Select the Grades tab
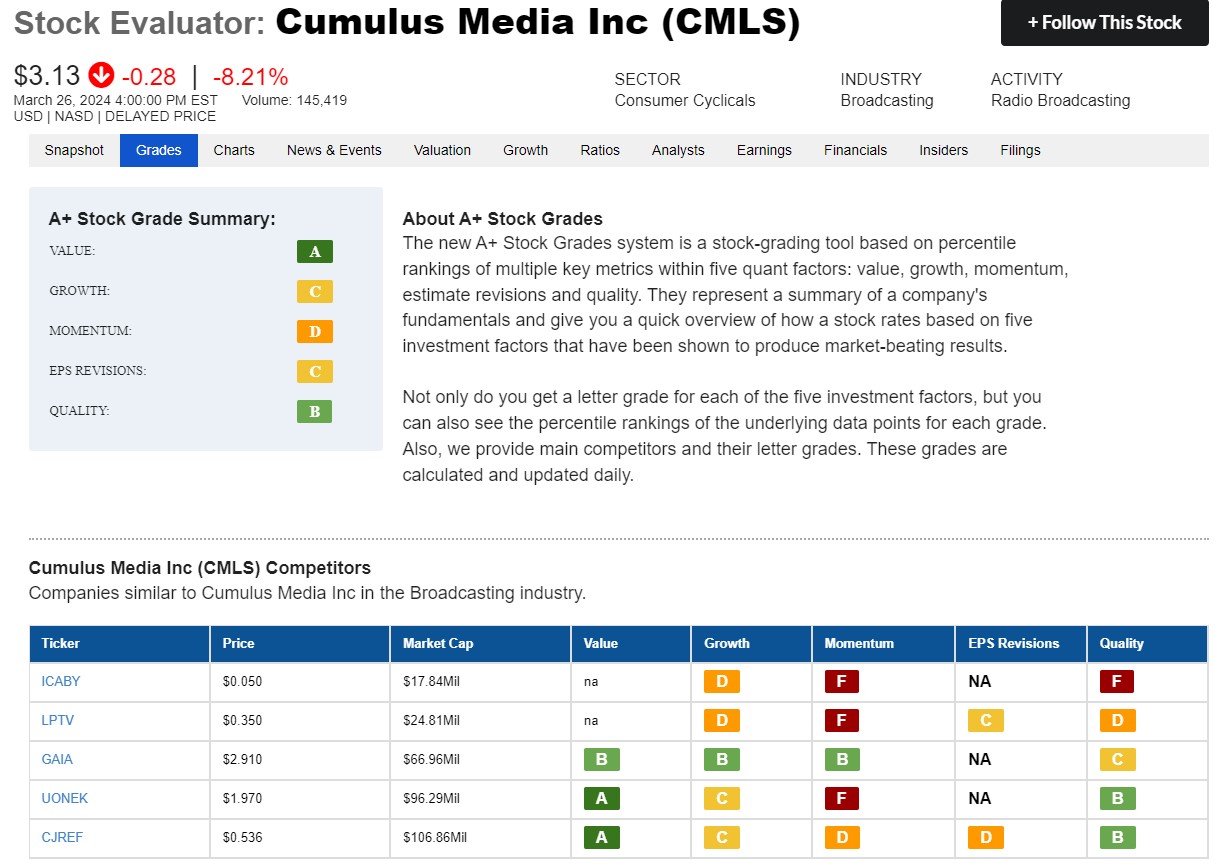The width and height of the screenshot is (1232, 863). click(159, 150)
